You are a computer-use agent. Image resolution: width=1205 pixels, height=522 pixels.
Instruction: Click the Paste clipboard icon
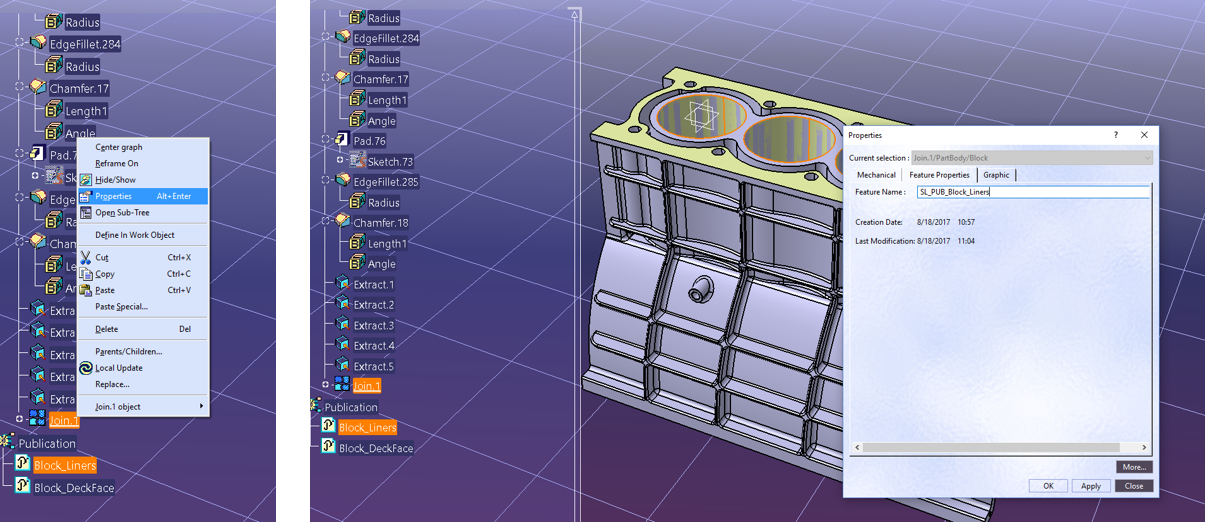86,291
